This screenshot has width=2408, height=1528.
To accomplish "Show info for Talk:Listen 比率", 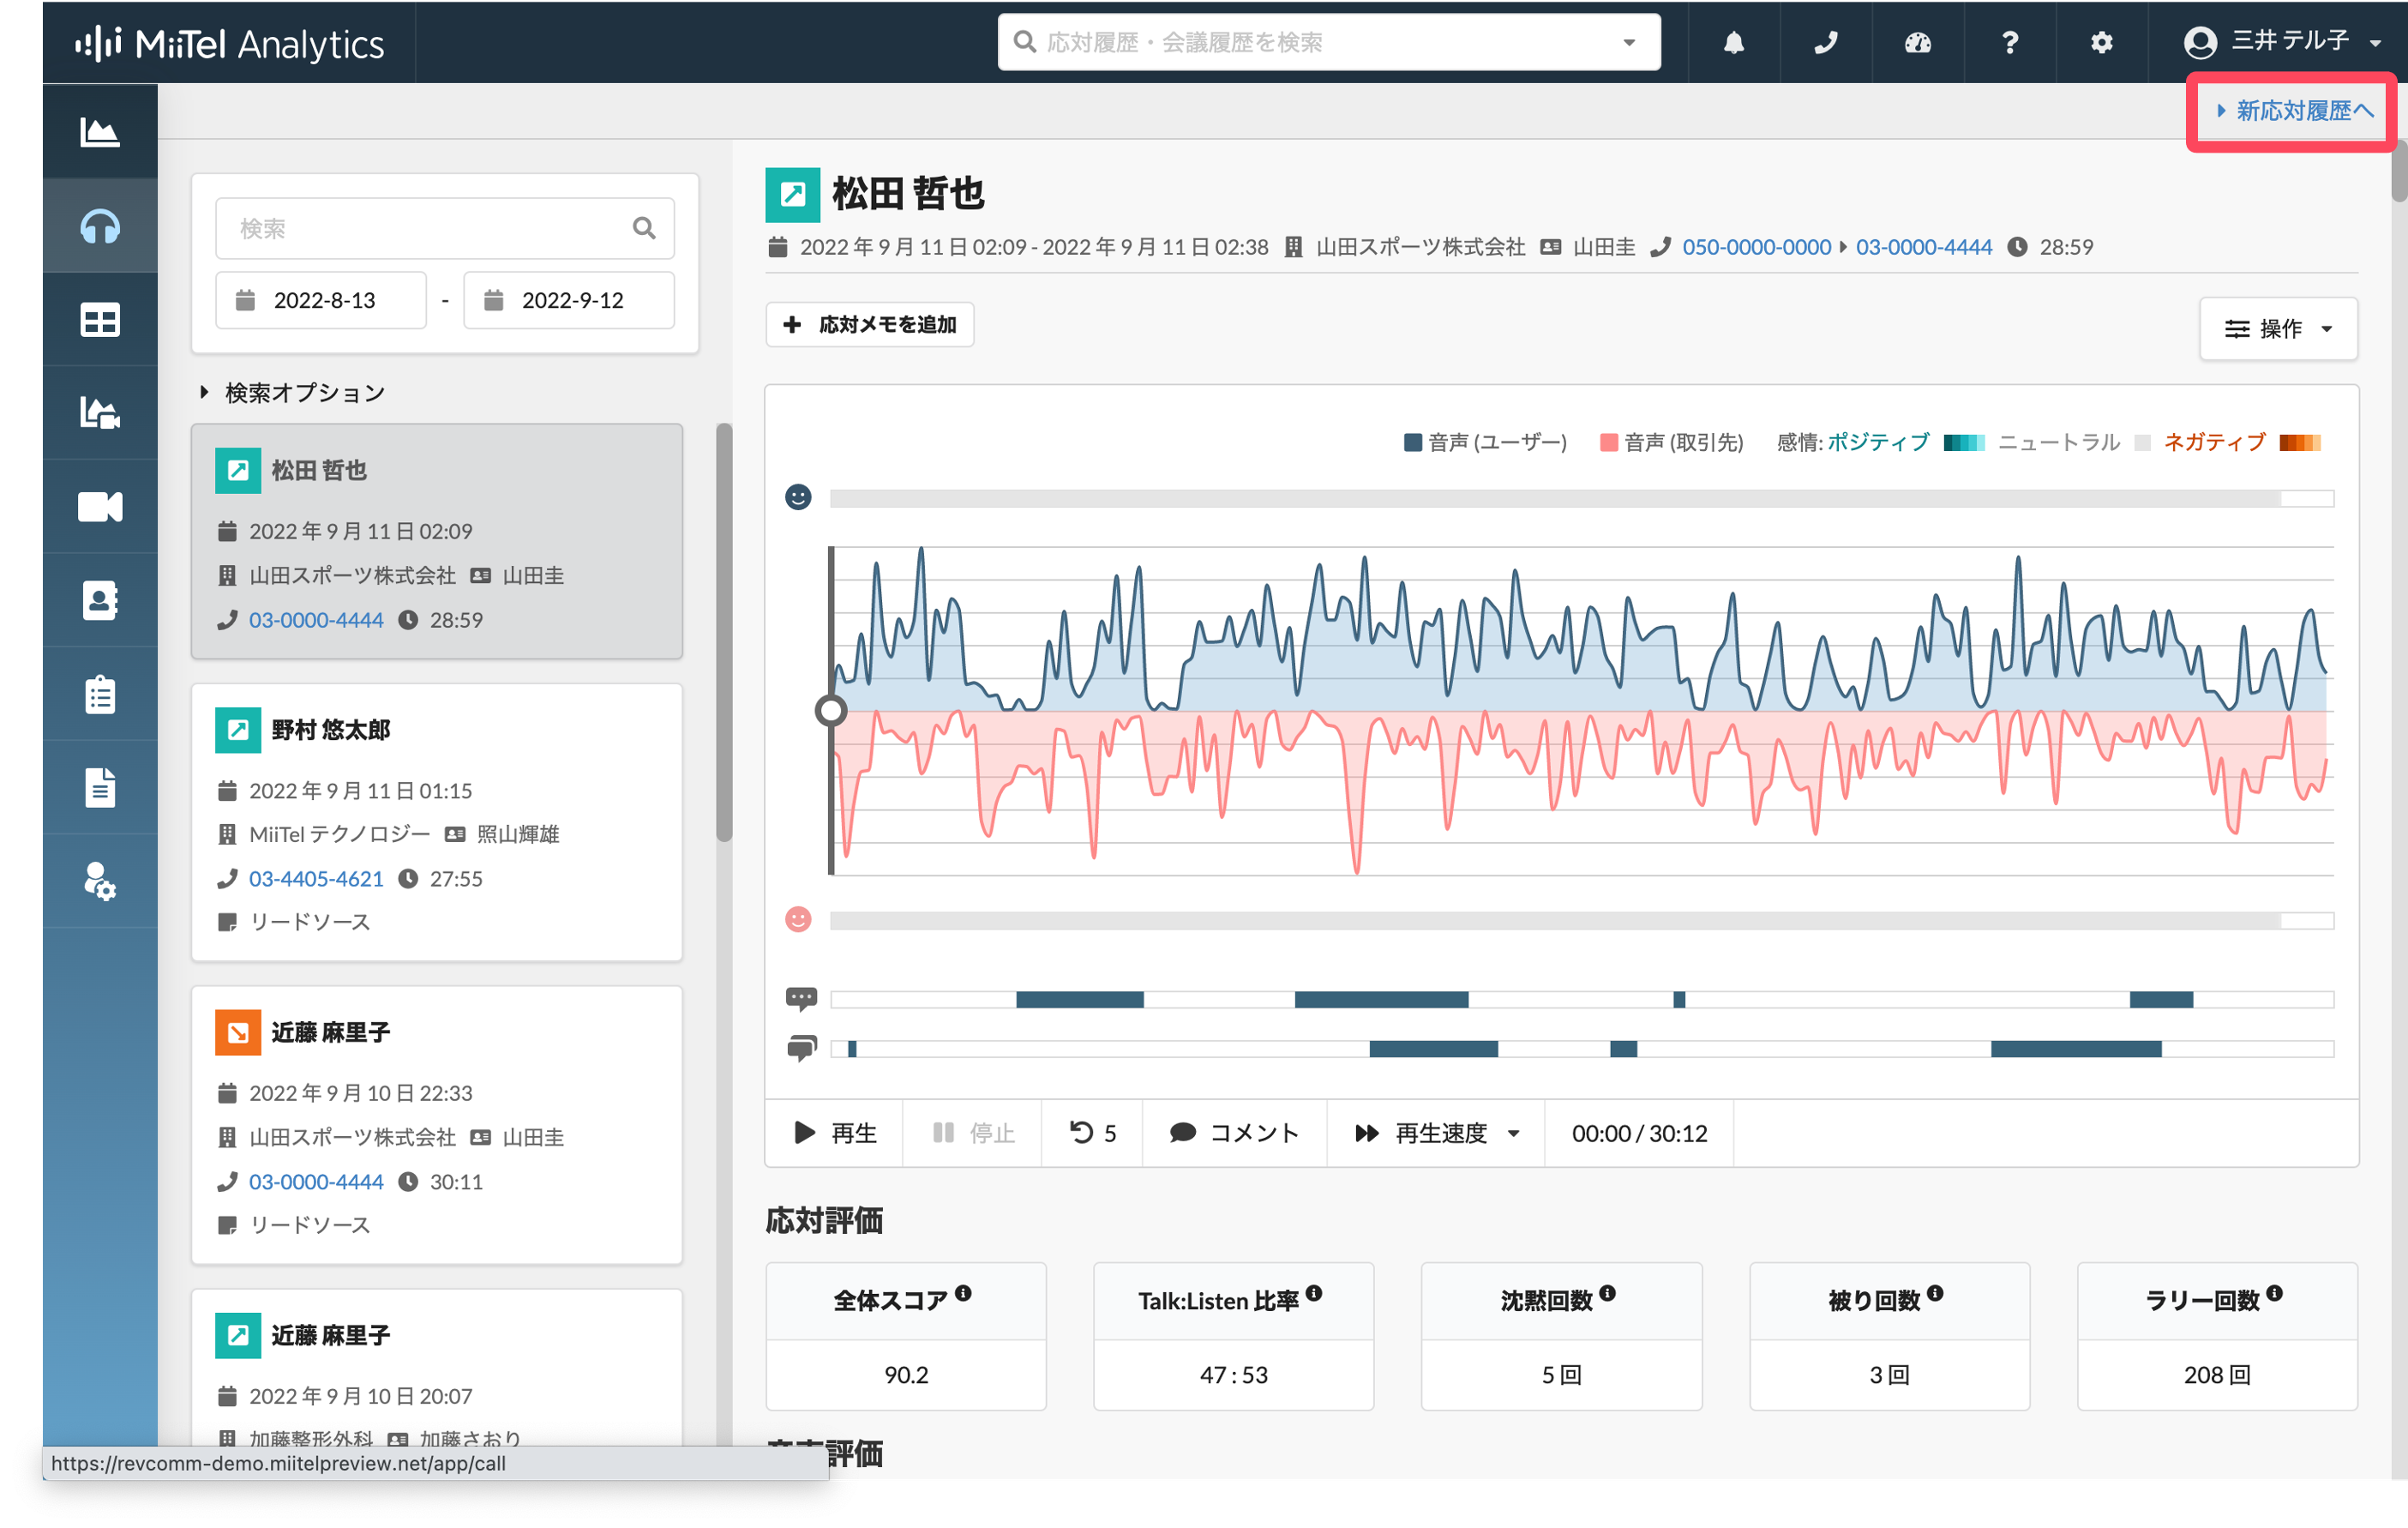I will [x=1314, y=1293].
